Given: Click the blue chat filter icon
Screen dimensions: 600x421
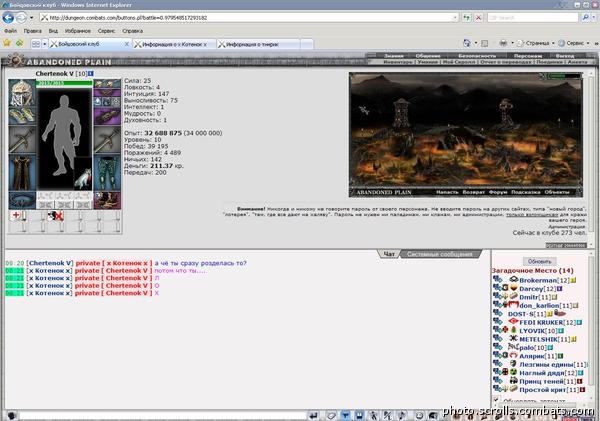Looking at the screenshot, I should tap(345, 415).
